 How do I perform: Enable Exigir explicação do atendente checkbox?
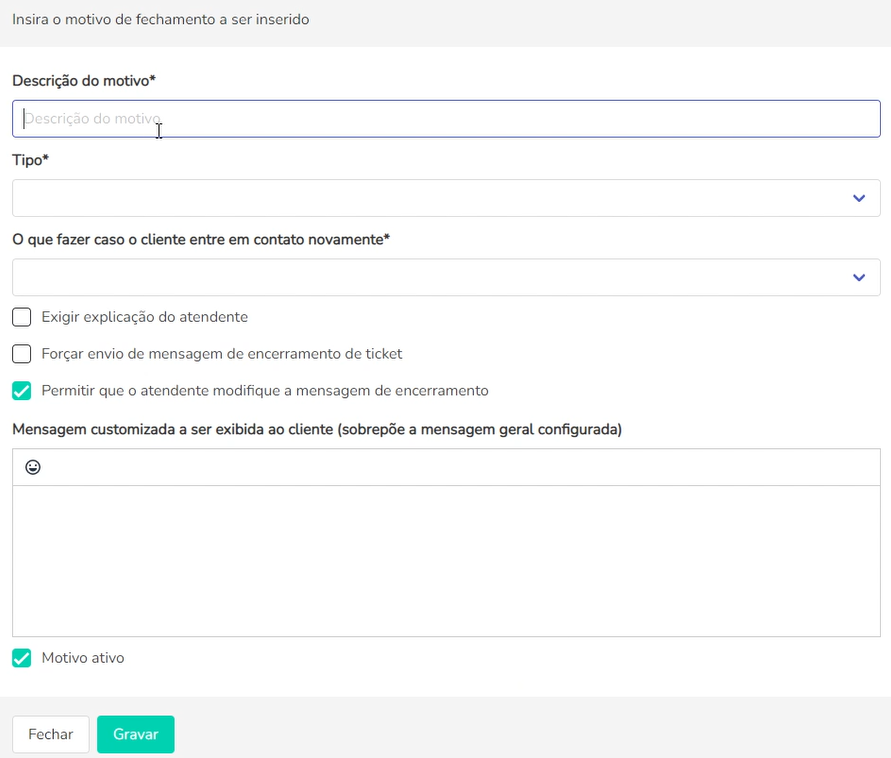coord(22,317)
